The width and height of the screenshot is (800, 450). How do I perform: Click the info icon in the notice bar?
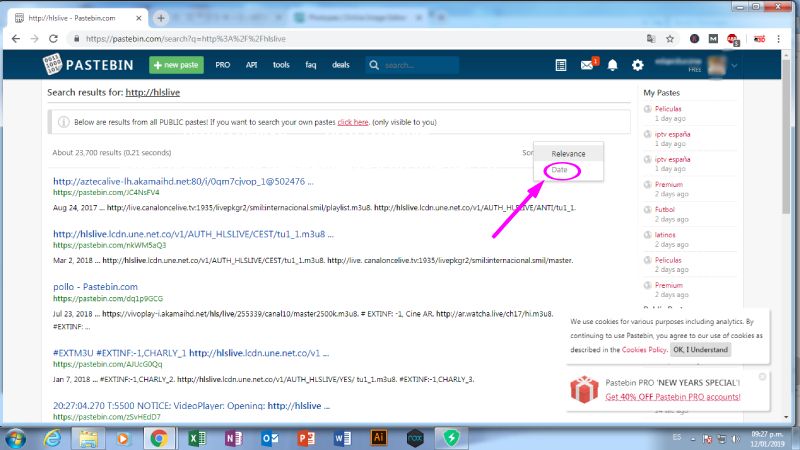(63, 122)
